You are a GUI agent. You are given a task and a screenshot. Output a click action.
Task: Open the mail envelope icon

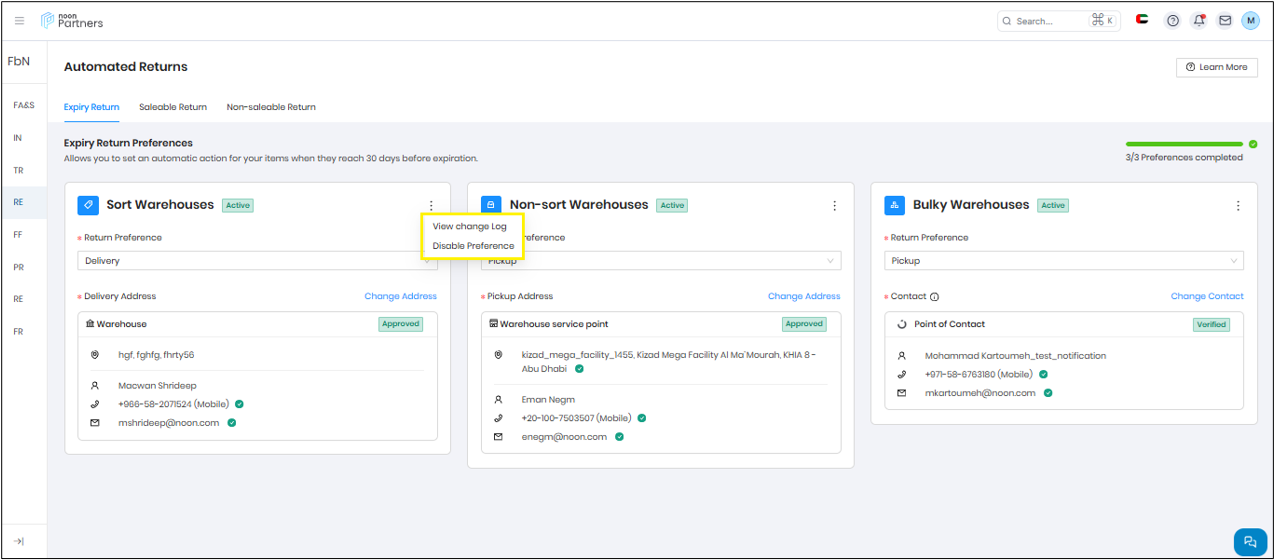tap(1224, 21)
